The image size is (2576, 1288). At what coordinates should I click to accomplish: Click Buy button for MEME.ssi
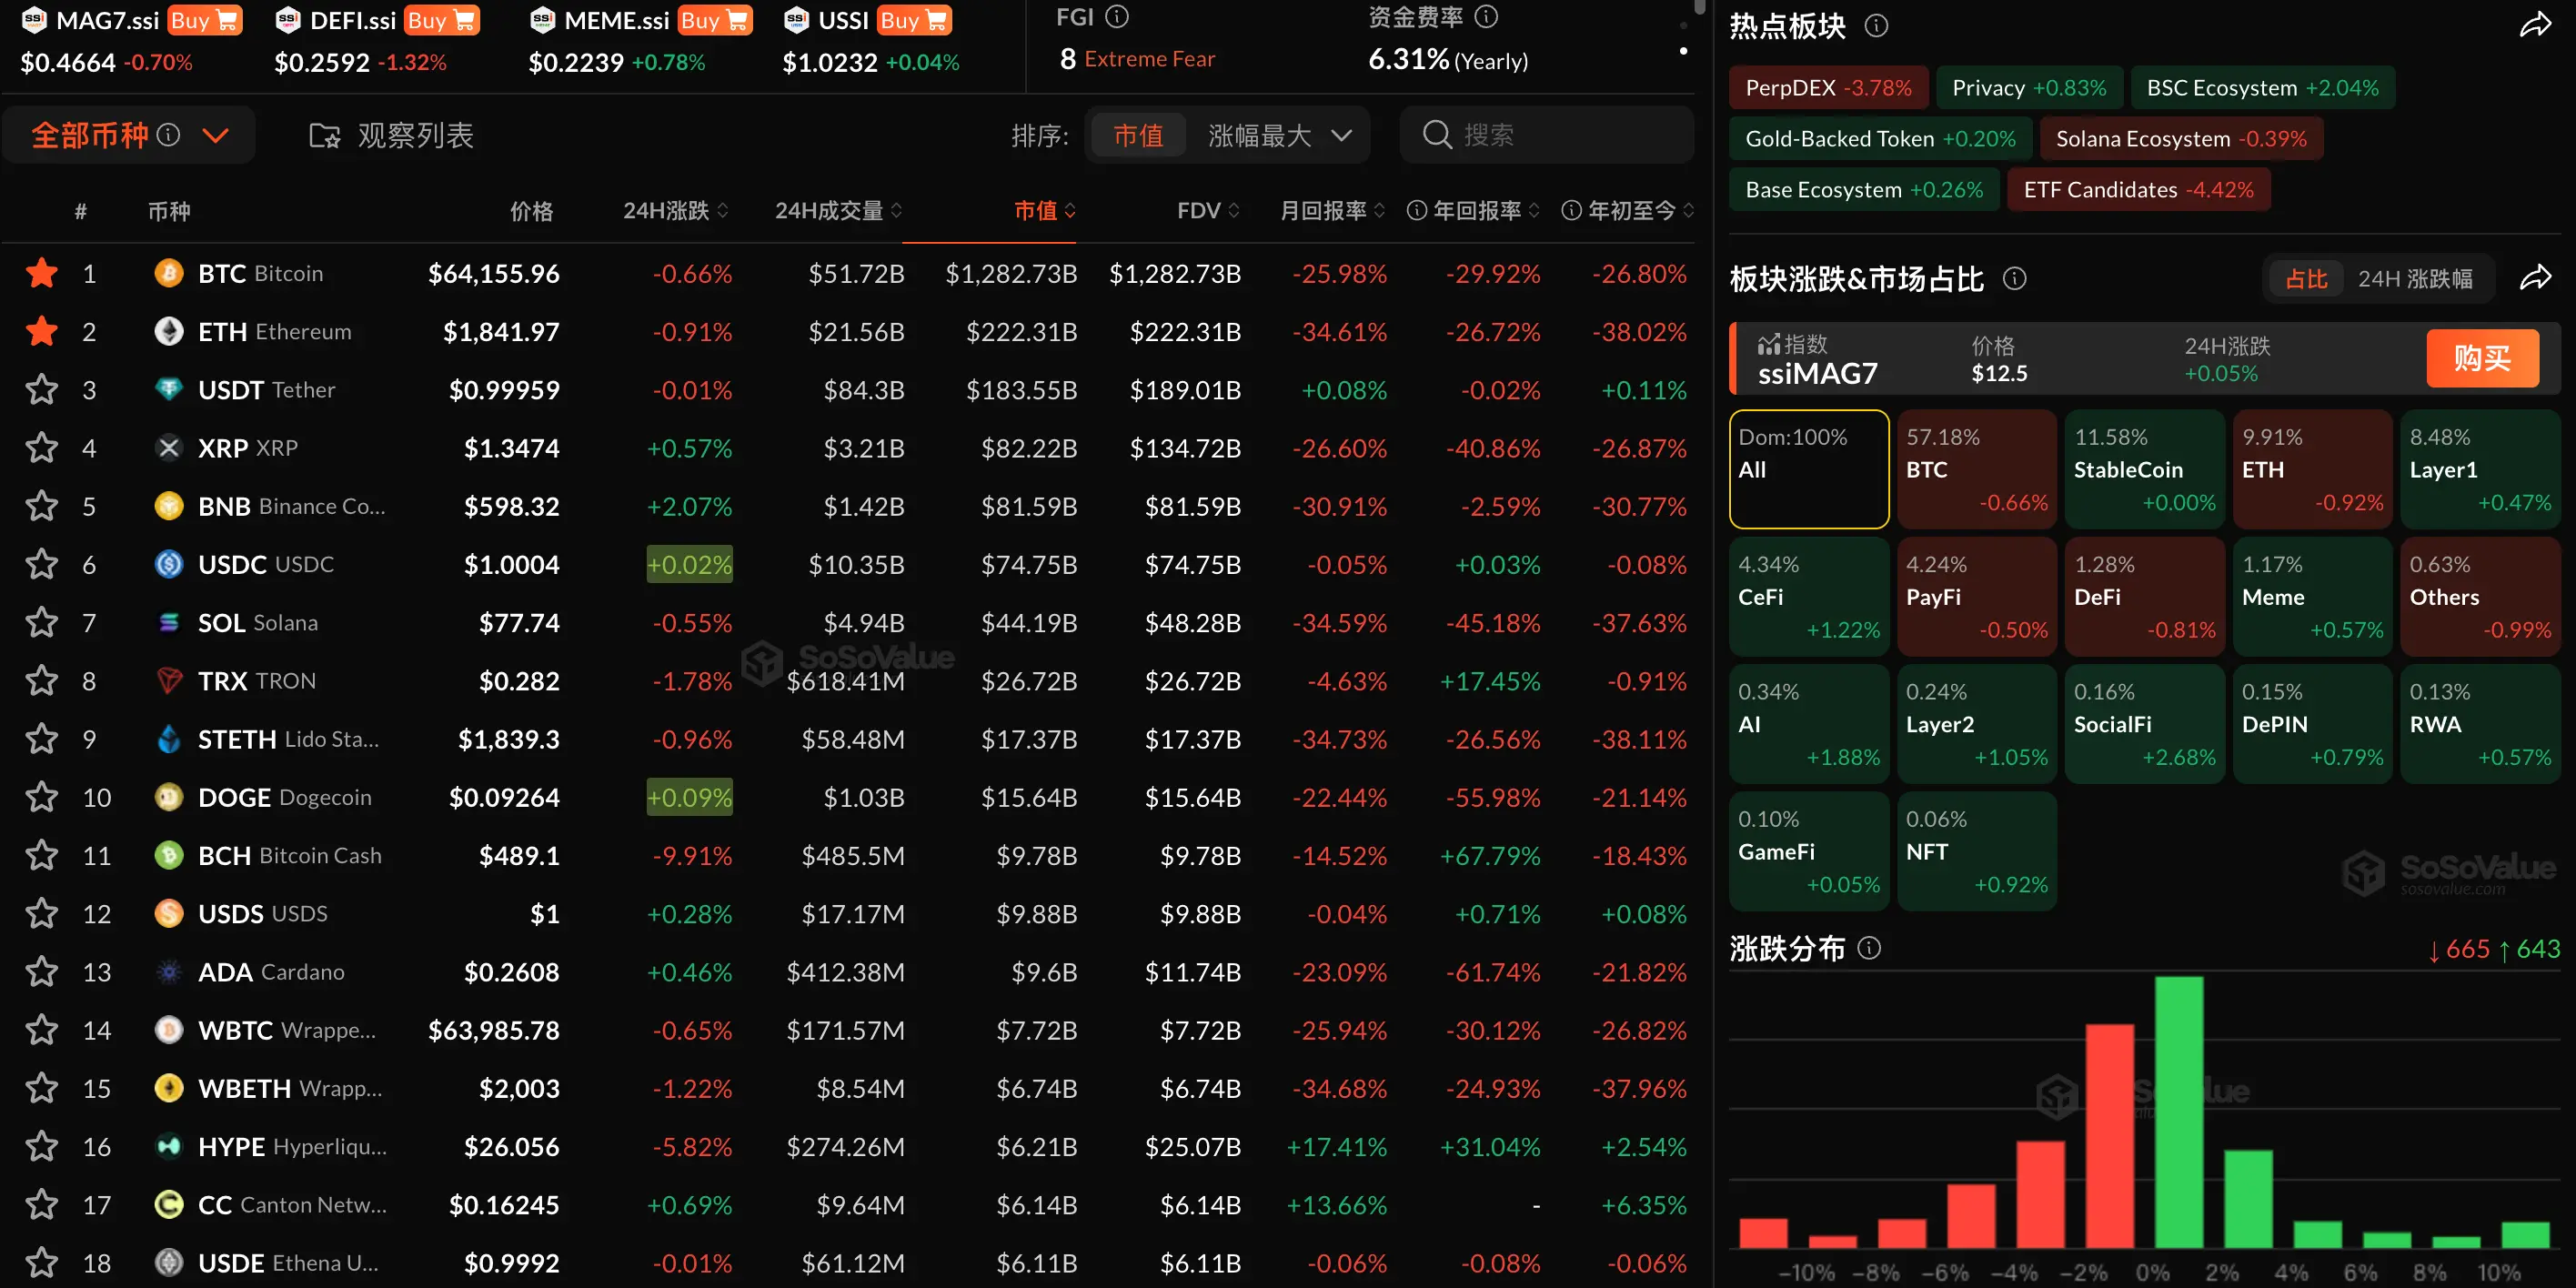coord(715,20)
